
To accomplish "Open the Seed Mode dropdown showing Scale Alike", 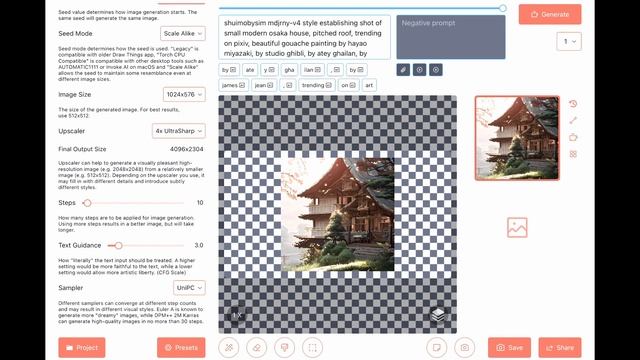I will point(183,33).
